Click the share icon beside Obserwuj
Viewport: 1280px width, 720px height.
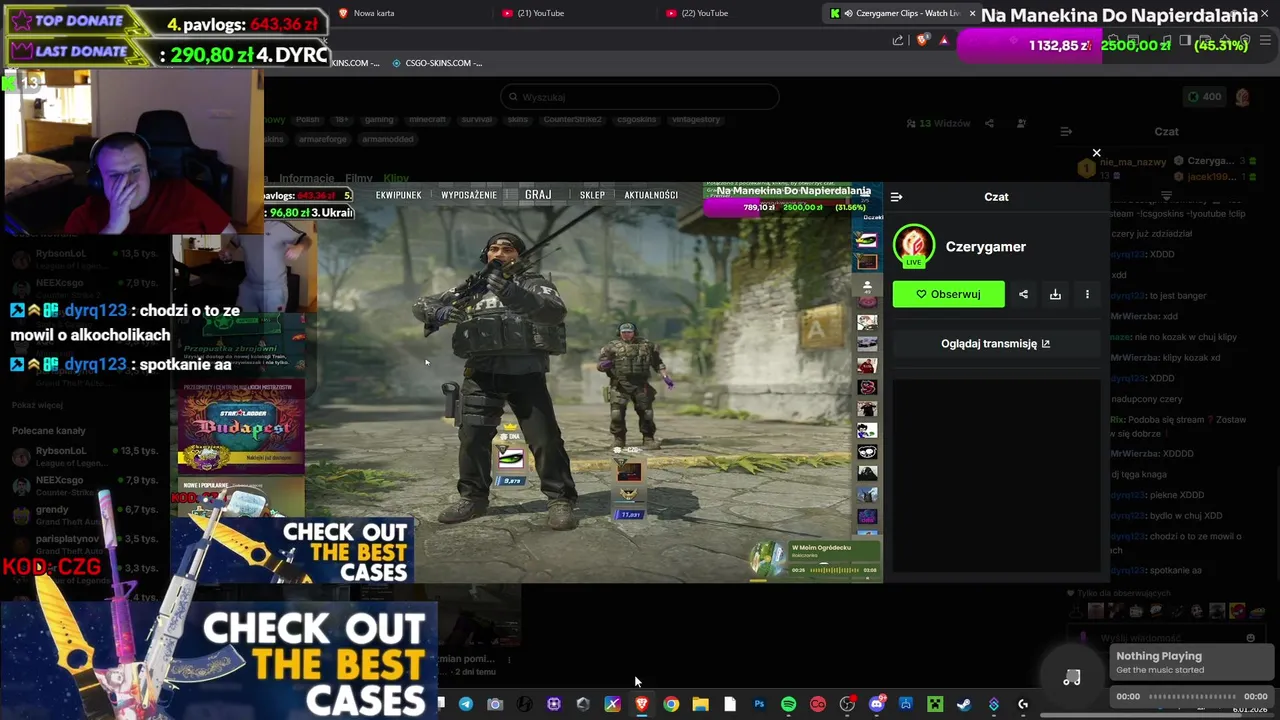pyautogui.click(x=1023, y=294)
